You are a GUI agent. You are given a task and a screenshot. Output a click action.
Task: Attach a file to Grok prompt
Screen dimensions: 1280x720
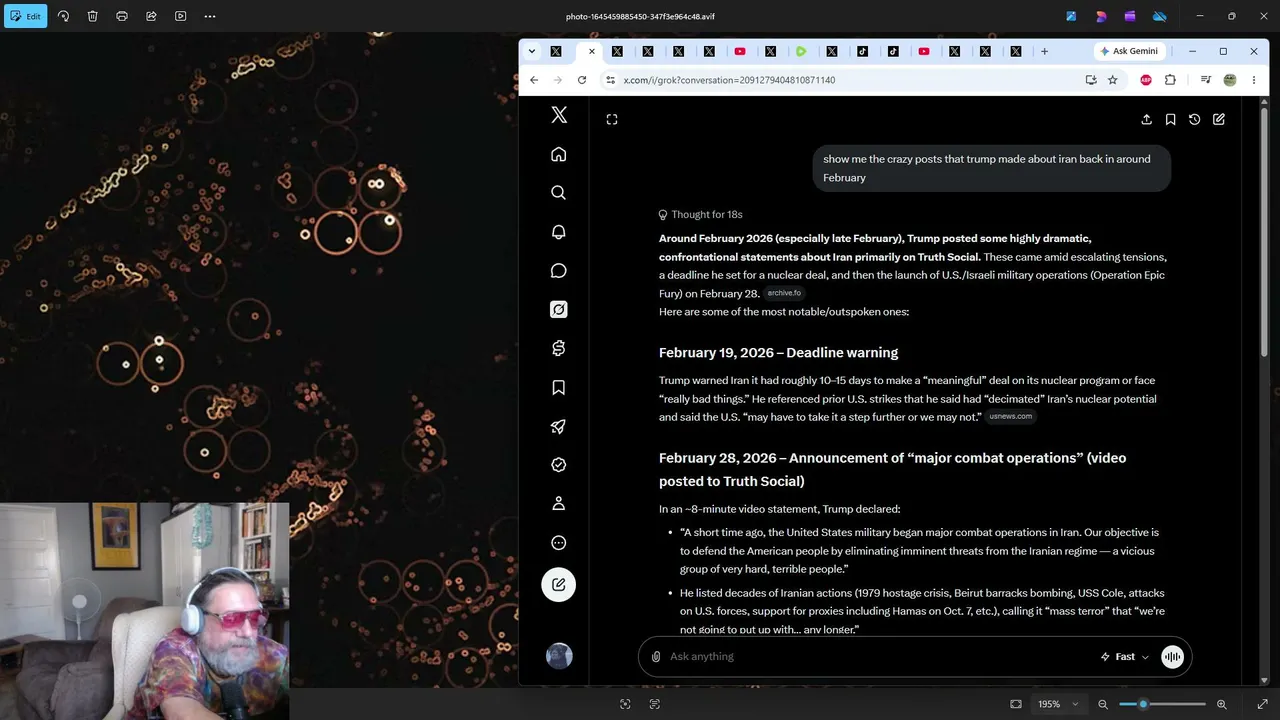tap(656, 657)
